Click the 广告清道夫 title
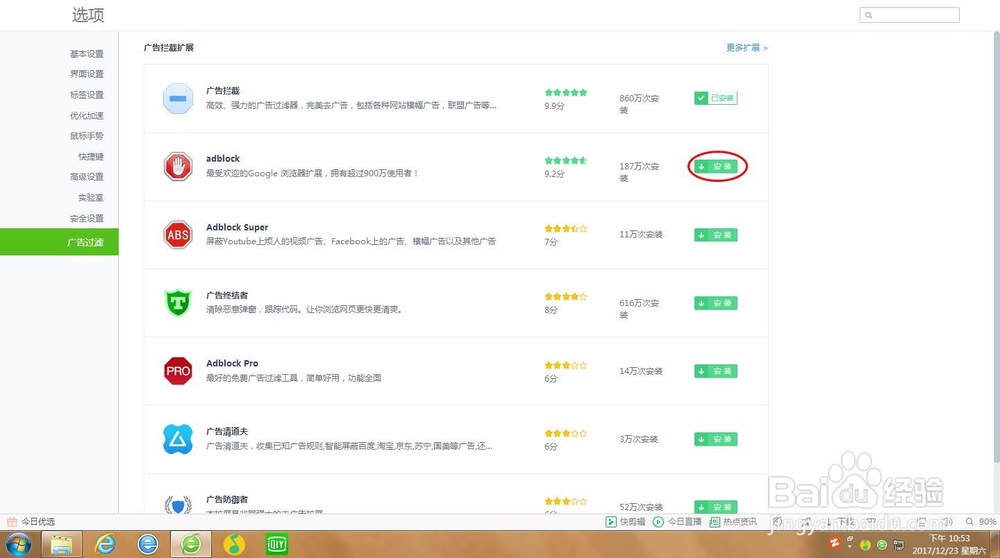The height and width of the screenshot is (558, 1000). (227, 431)
